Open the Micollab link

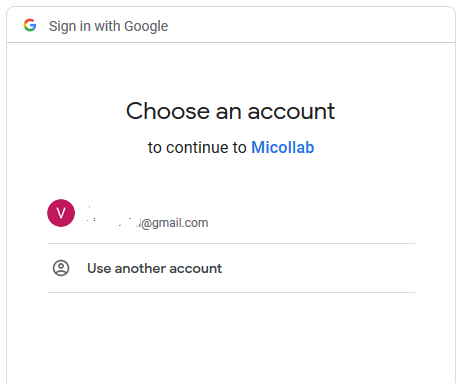click(x=282, y=147)
